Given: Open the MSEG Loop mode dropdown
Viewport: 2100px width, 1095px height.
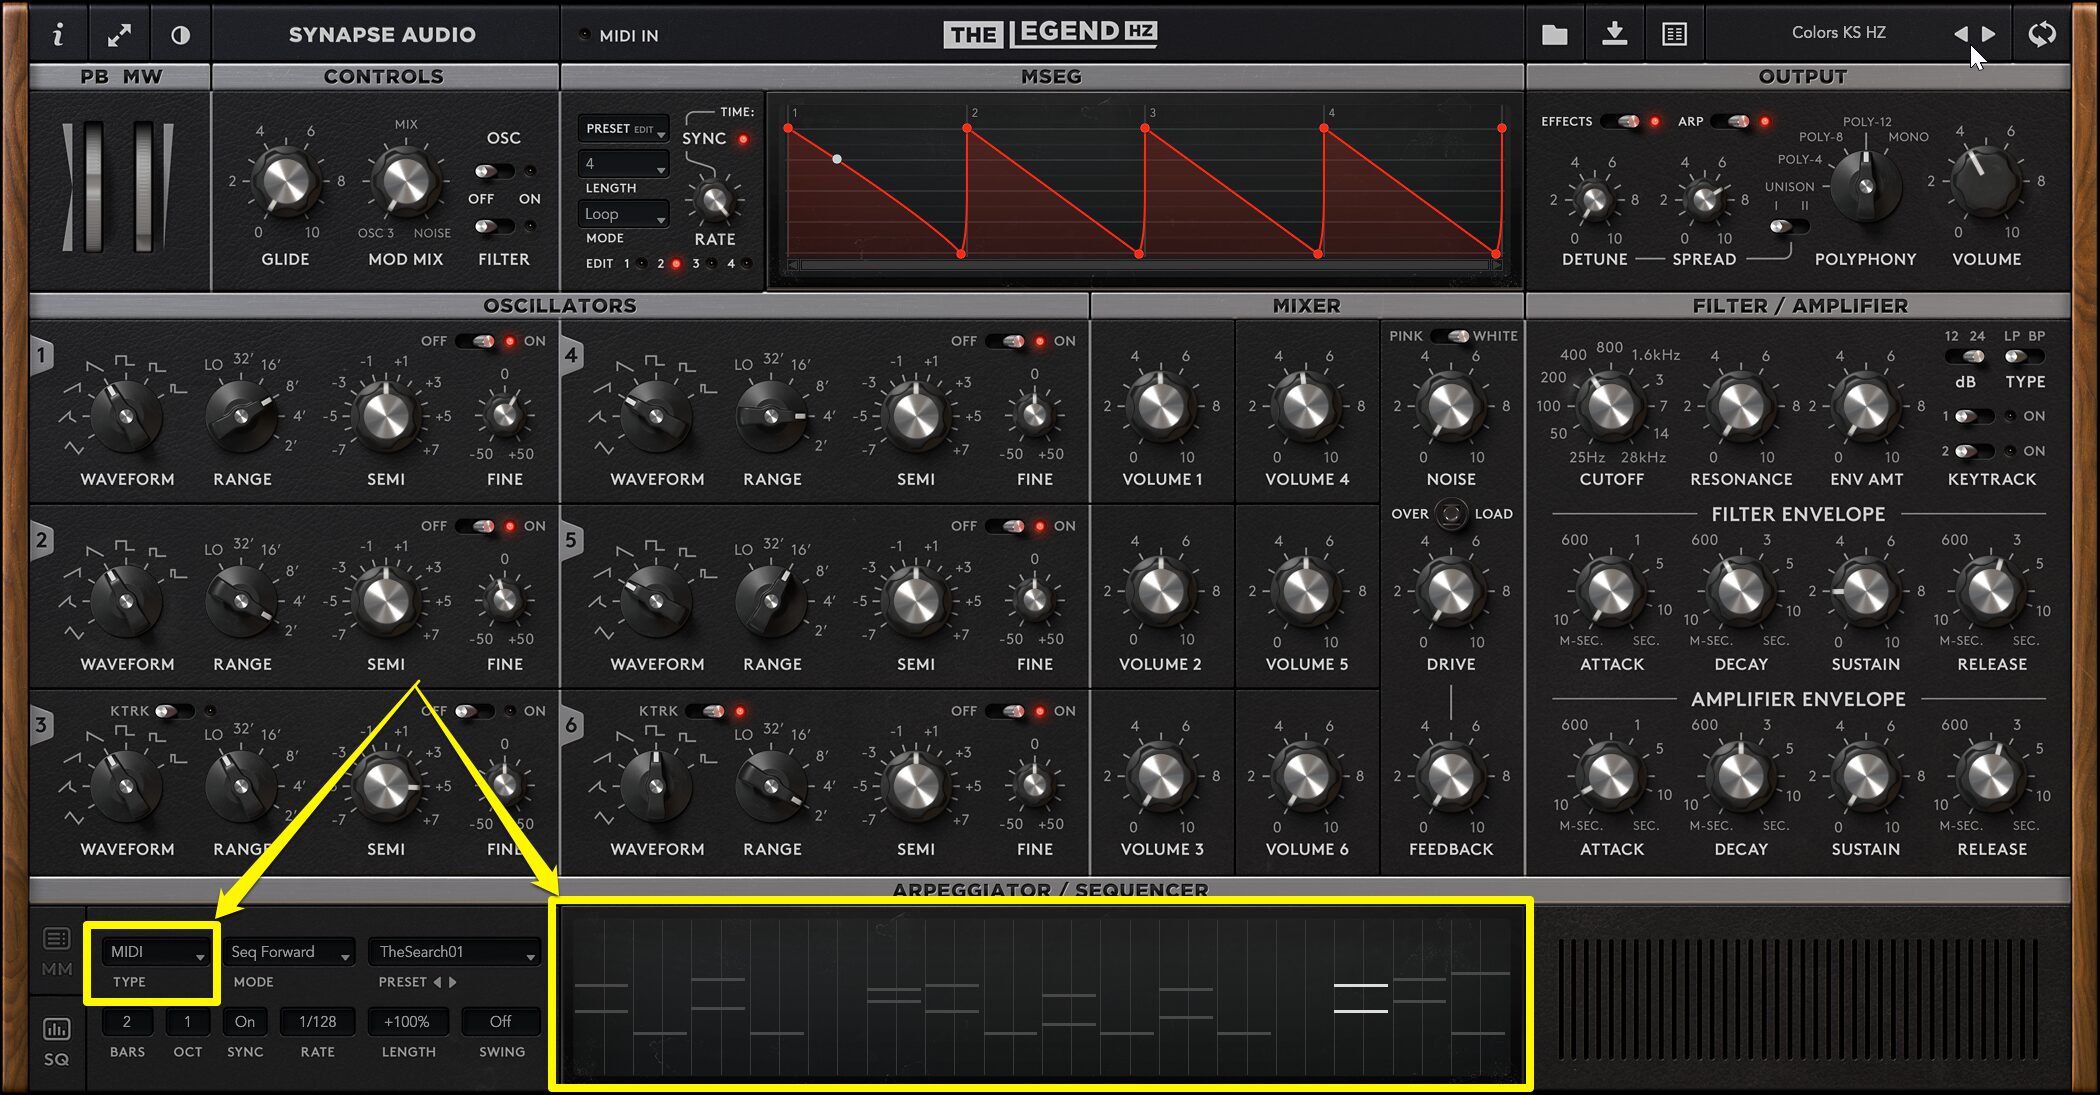Looking at the screenshot, I should pos(624,214).
